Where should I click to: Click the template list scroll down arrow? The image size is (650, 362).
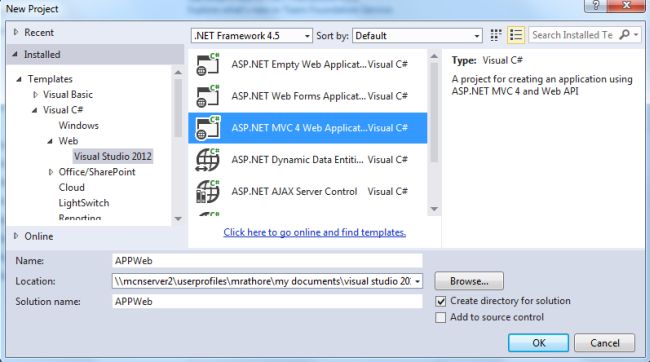click(434, 209)
